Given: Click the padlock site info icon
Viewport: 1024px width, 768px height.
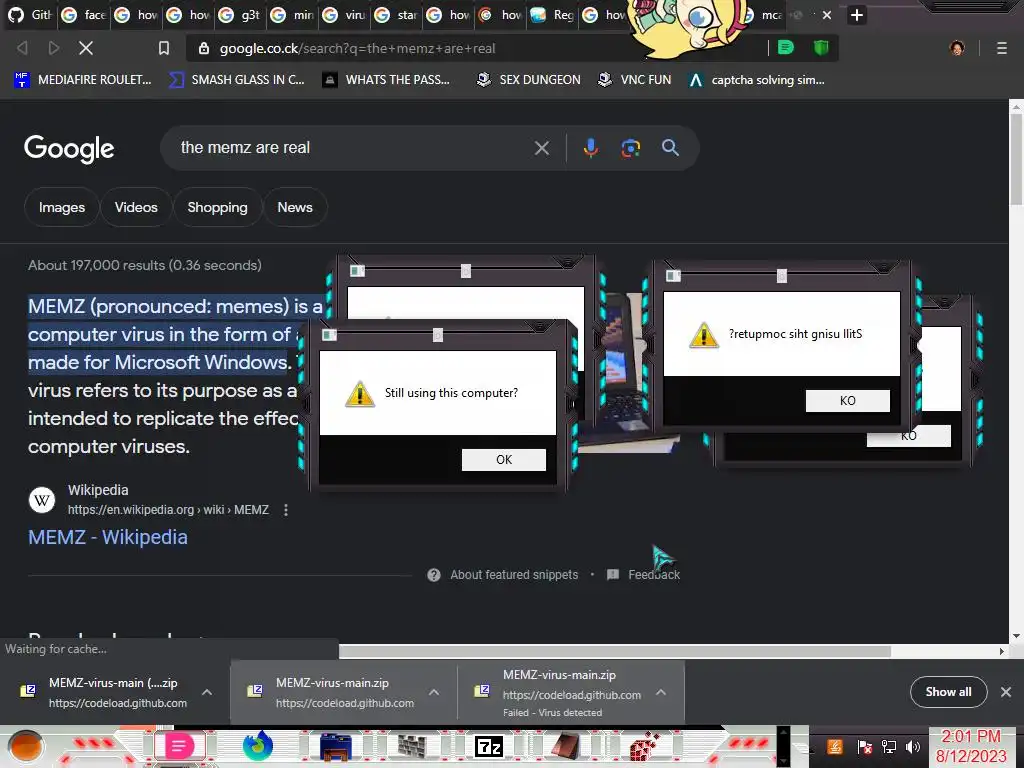Looking at the screenshot, I should [204, 48].
